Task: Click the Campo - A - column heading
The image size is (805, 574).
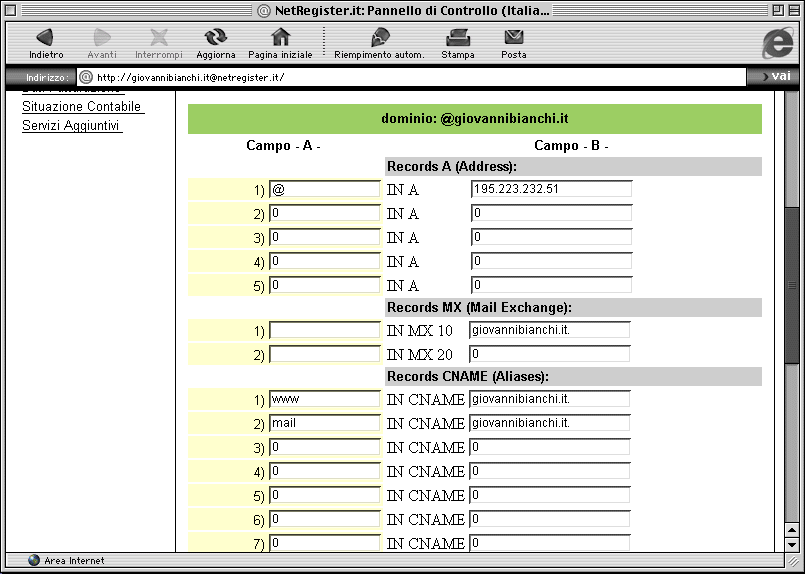Action: [283, 146]
